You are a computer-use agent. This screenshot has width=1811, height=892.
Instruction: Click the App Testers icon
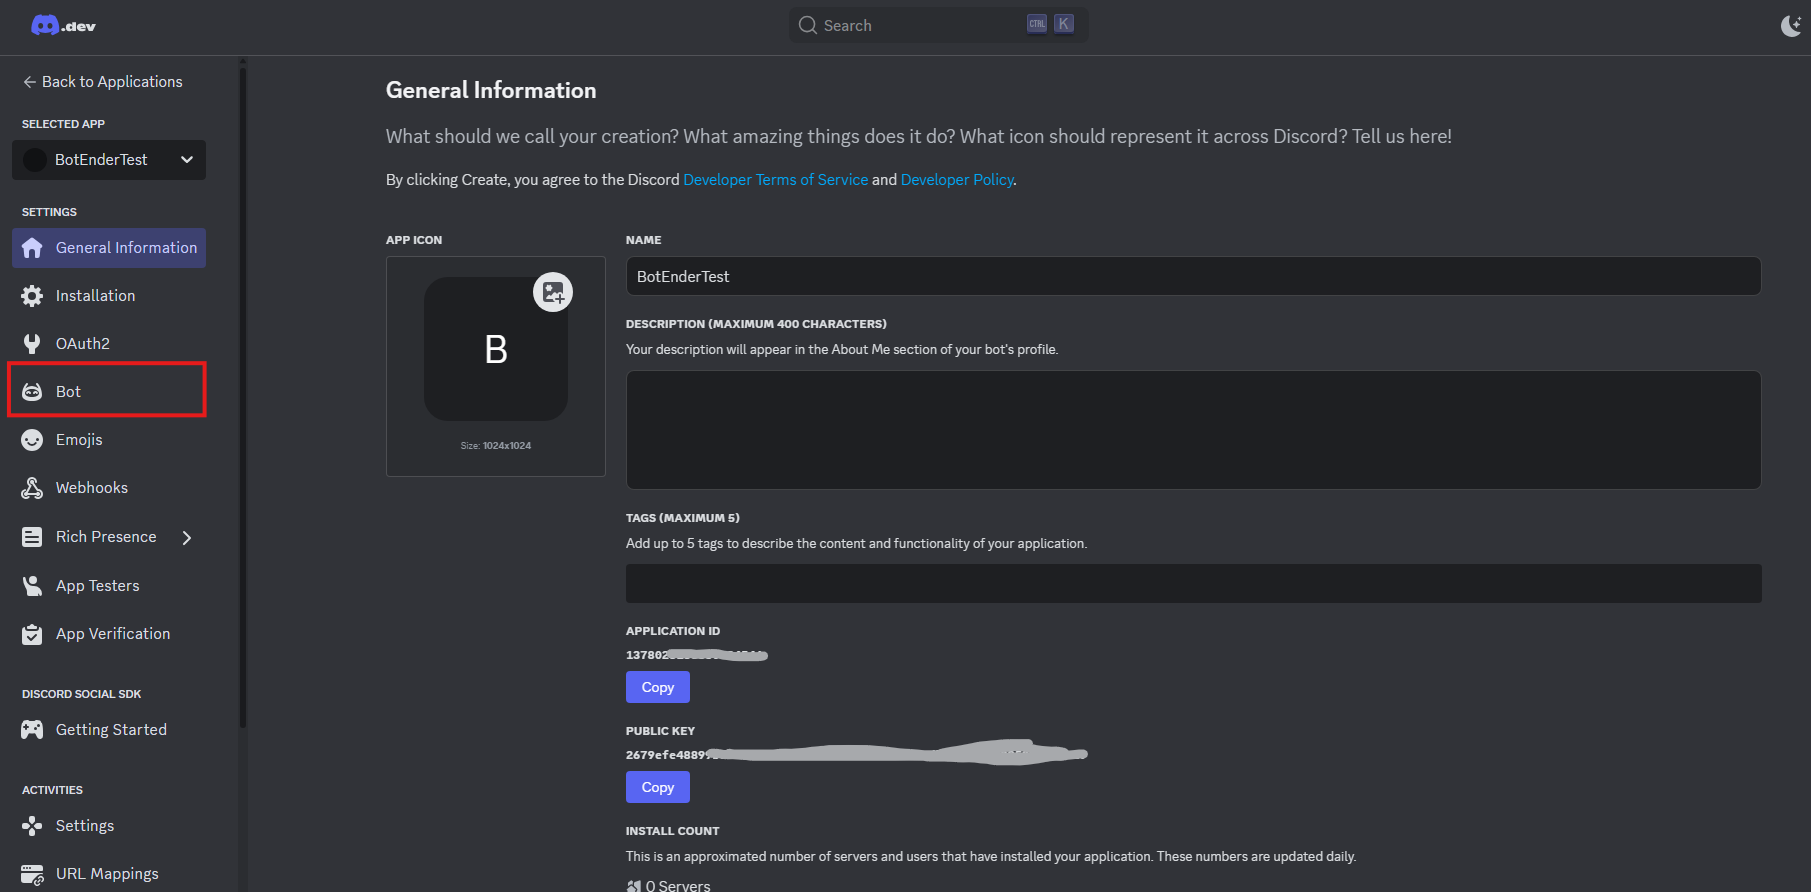[x=32, y=586]
